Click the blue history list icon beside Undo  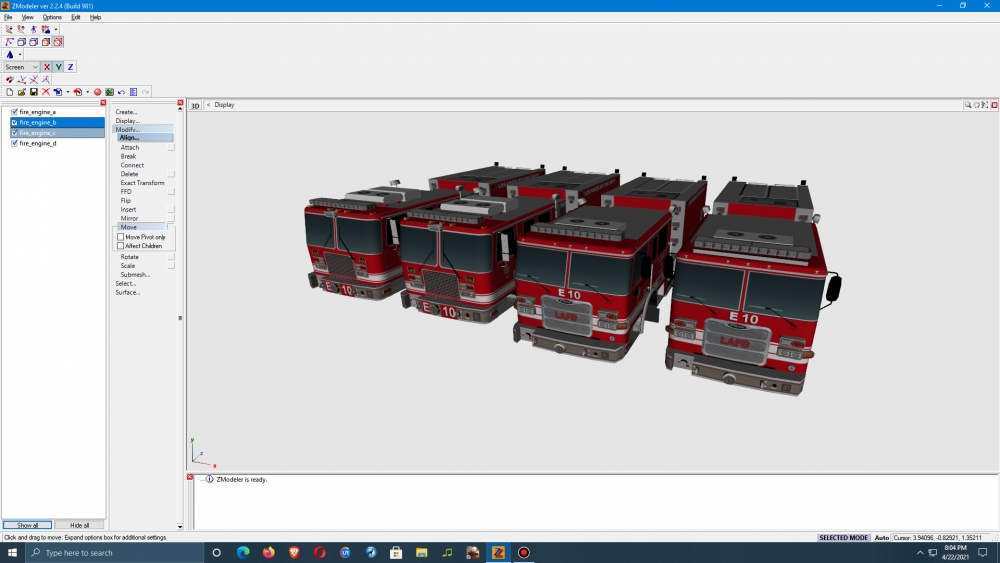point(134,92)
